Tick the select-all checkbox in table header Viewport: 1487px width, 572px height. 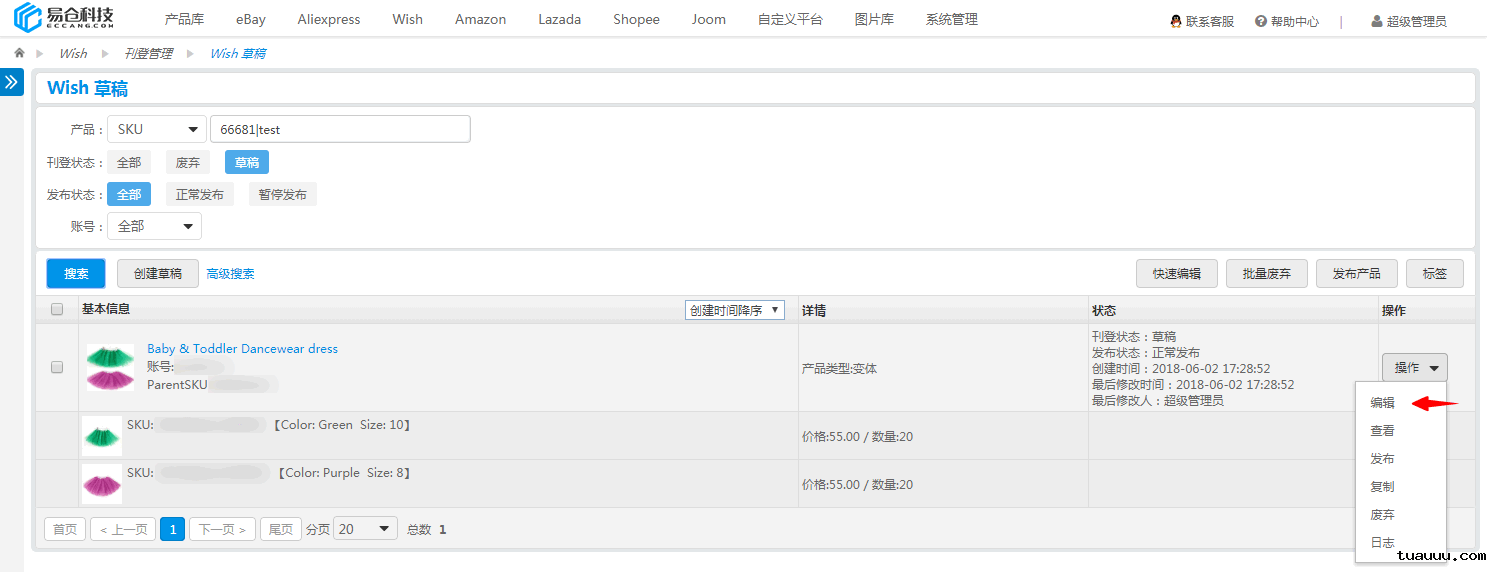(57, 309)
